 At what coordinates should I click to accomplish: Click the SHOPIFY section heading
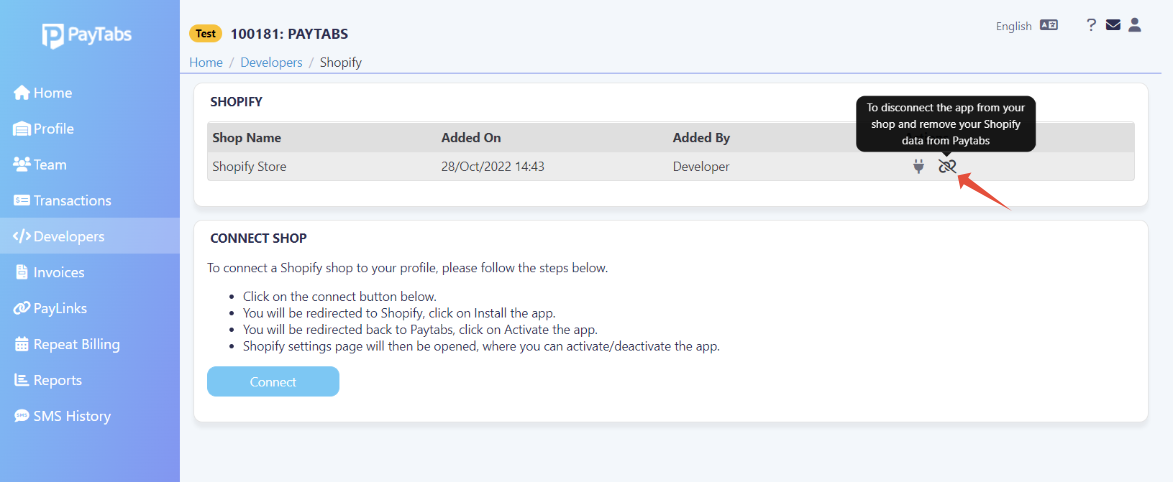pyautogui.click(x=236, y=102)
